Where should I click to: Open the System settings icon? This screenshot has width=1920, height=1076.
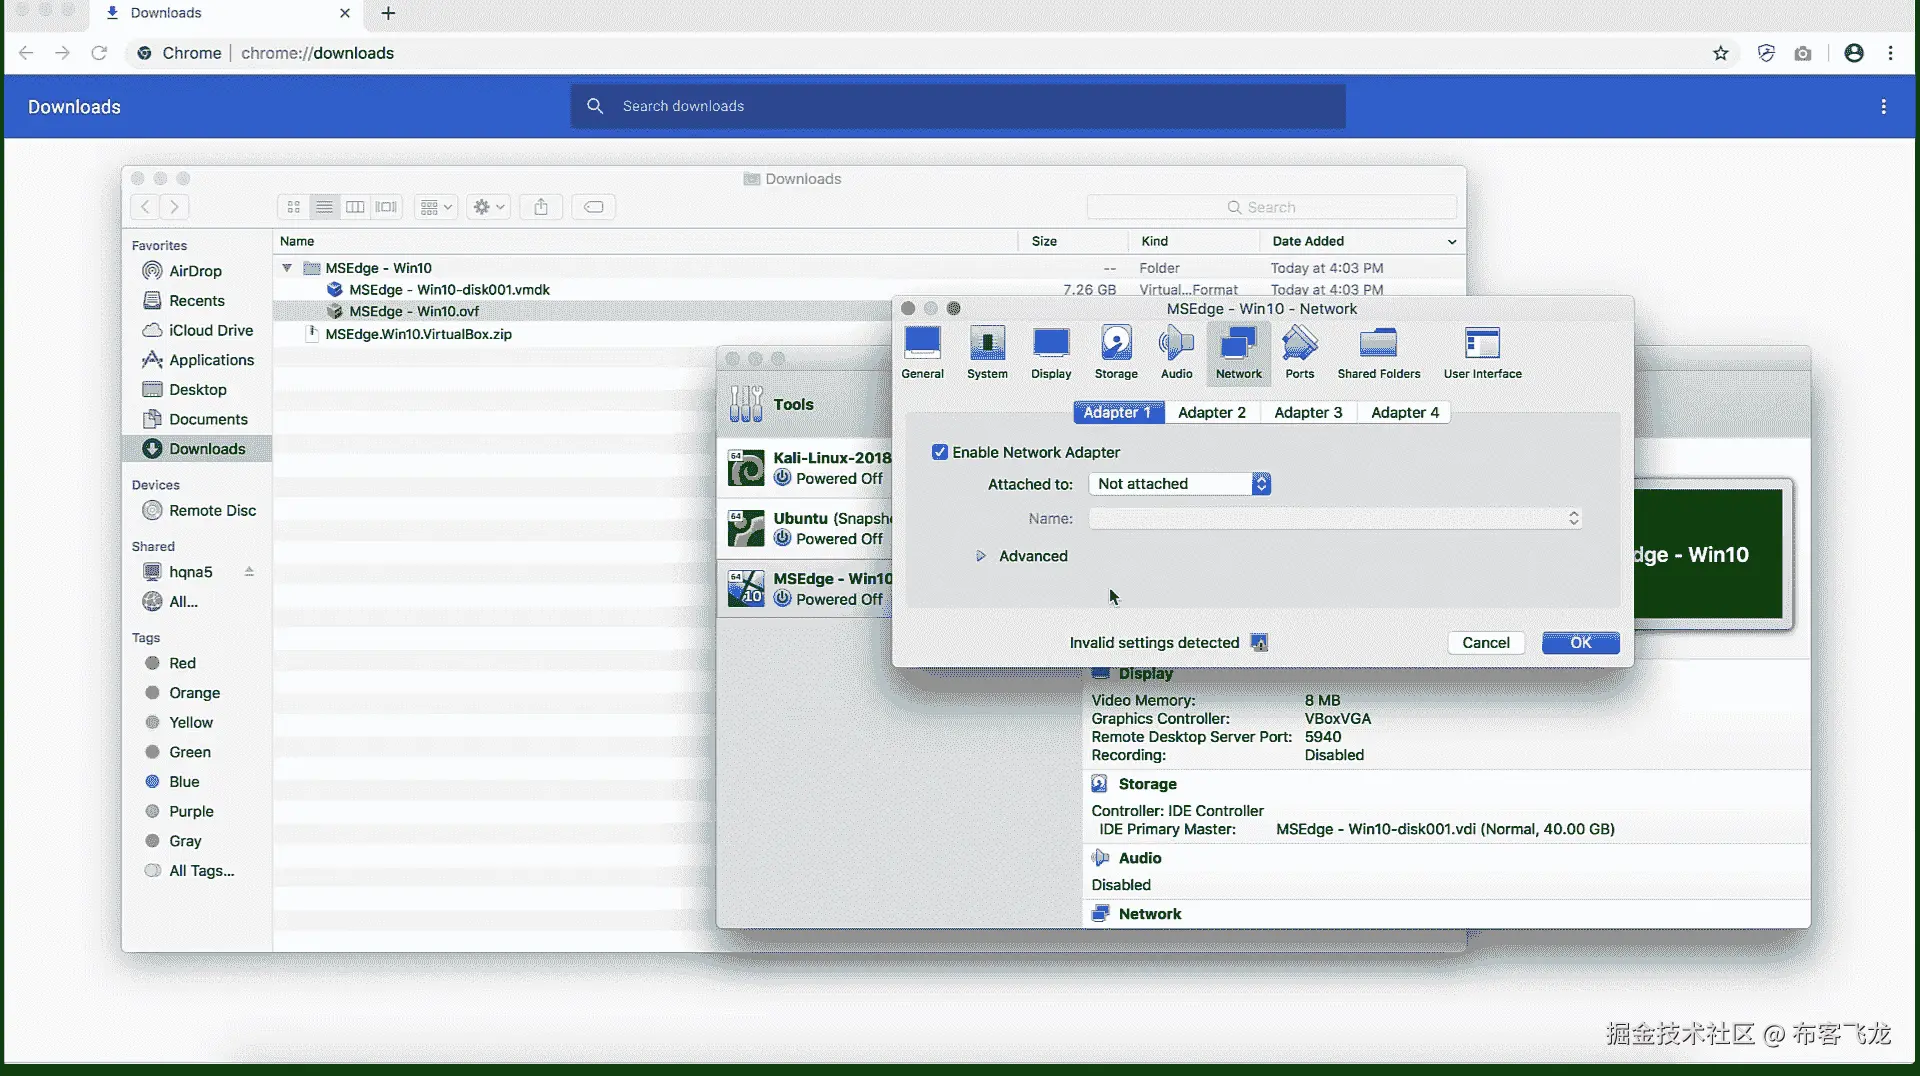(x=987, y=352)
